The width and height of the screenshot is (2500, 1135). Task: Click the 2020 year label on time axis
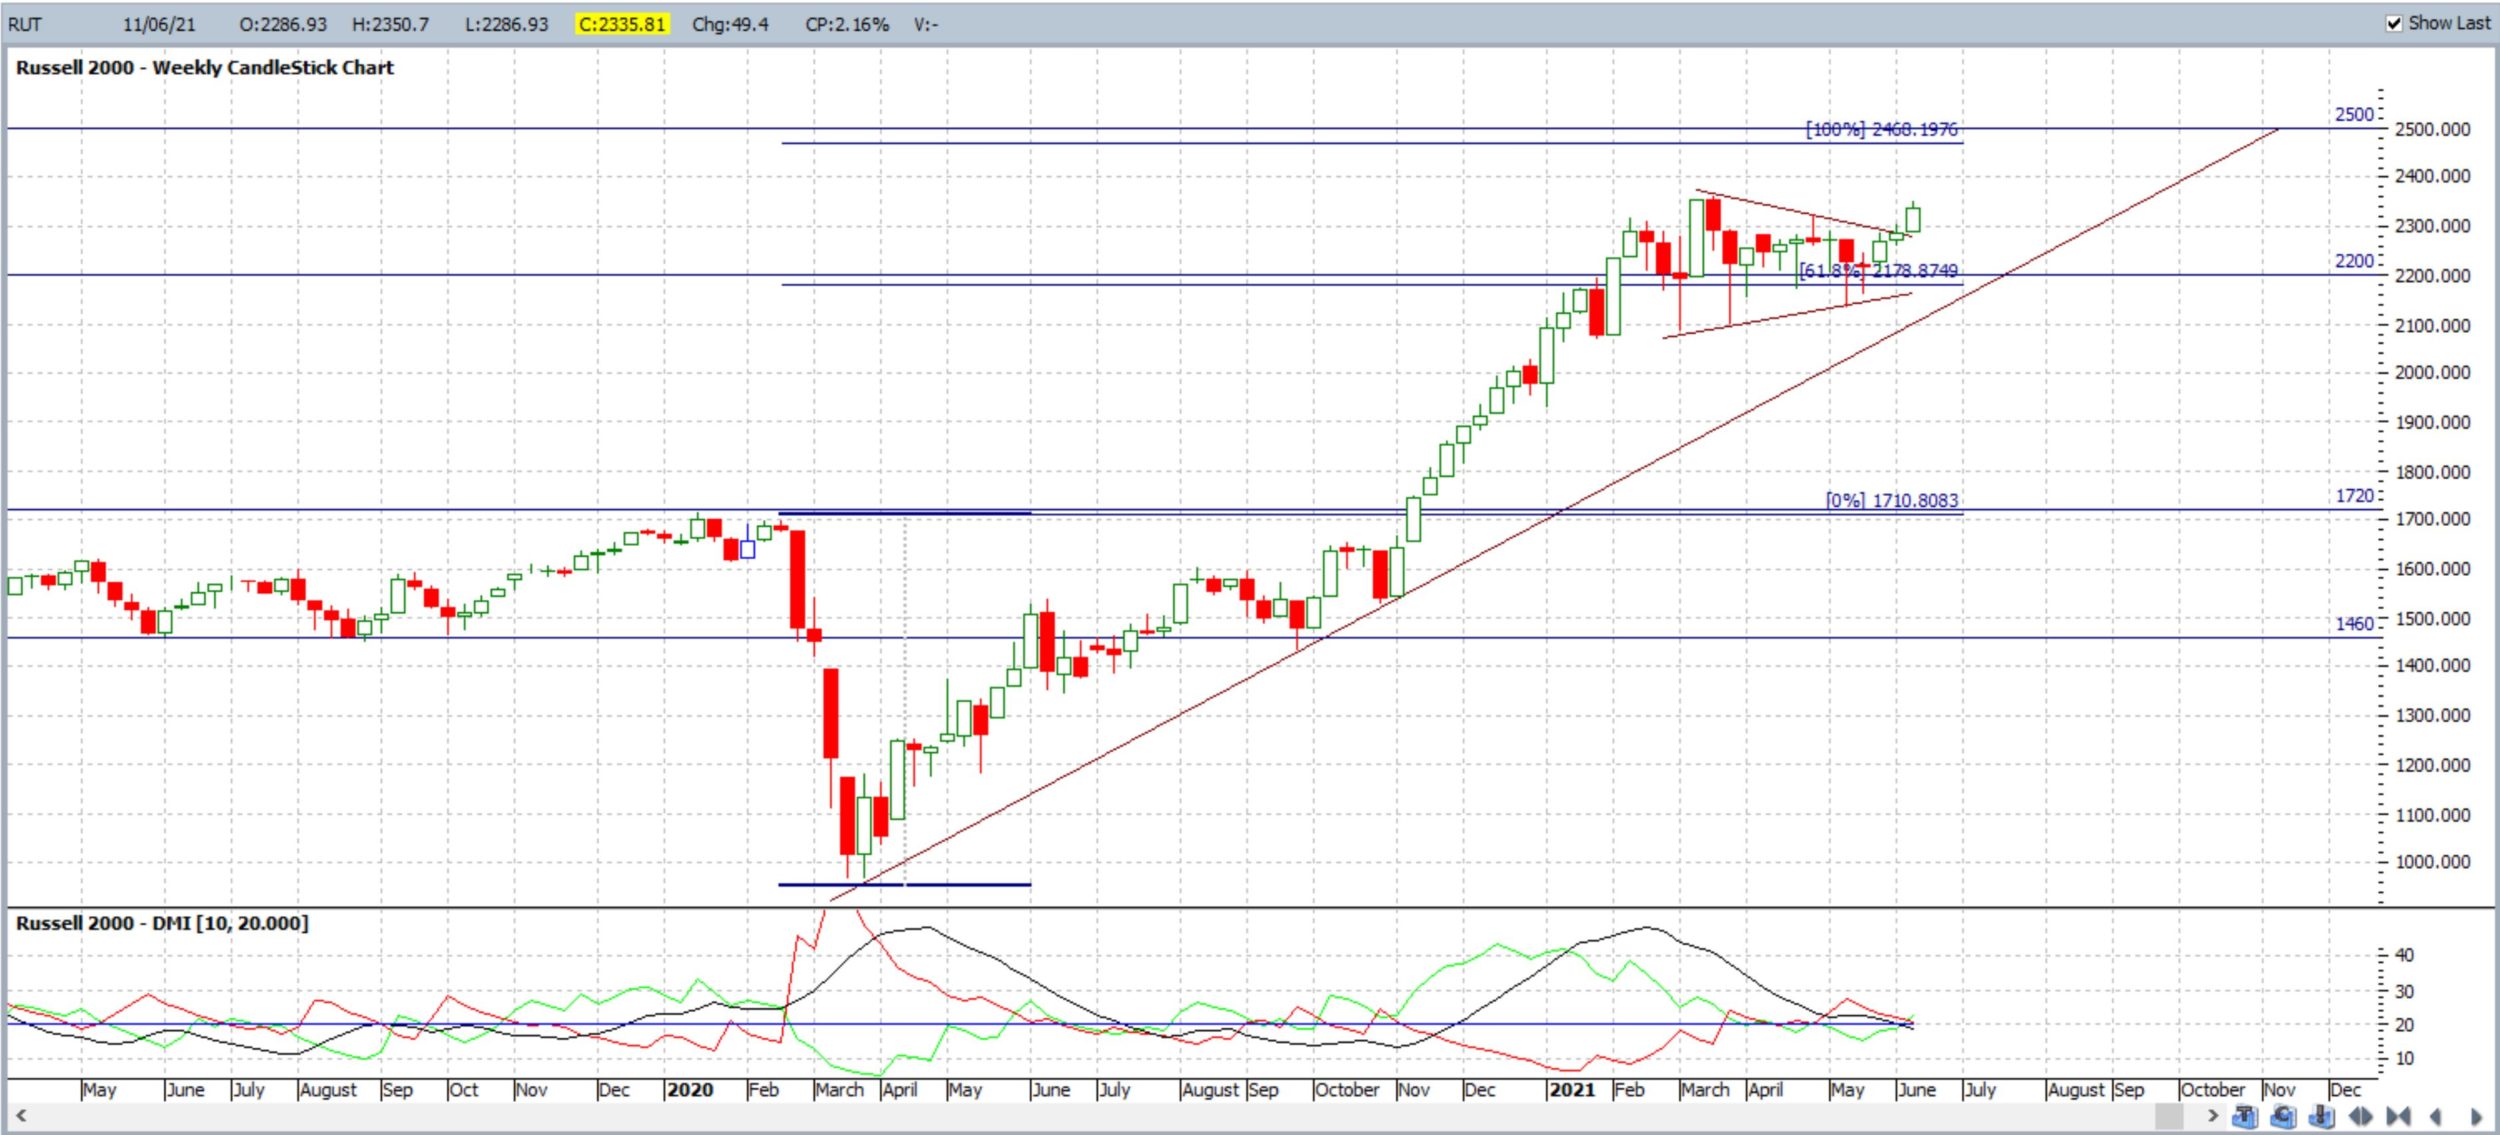tap(689, 1089)
